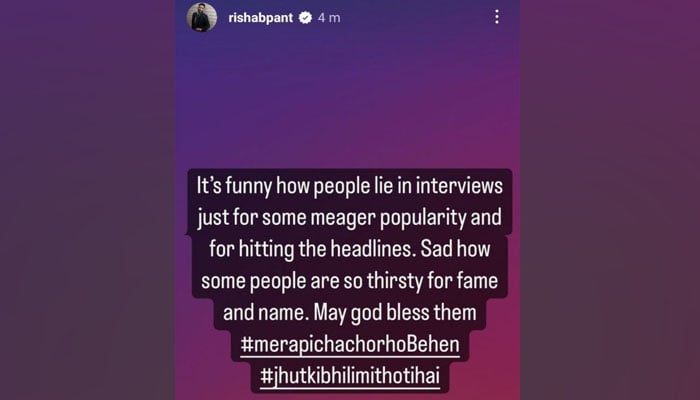The height and width of the screenshot is (400, 700).
Task: Tap the line 'just for some meager popularity and'
Action: point(350,217)
